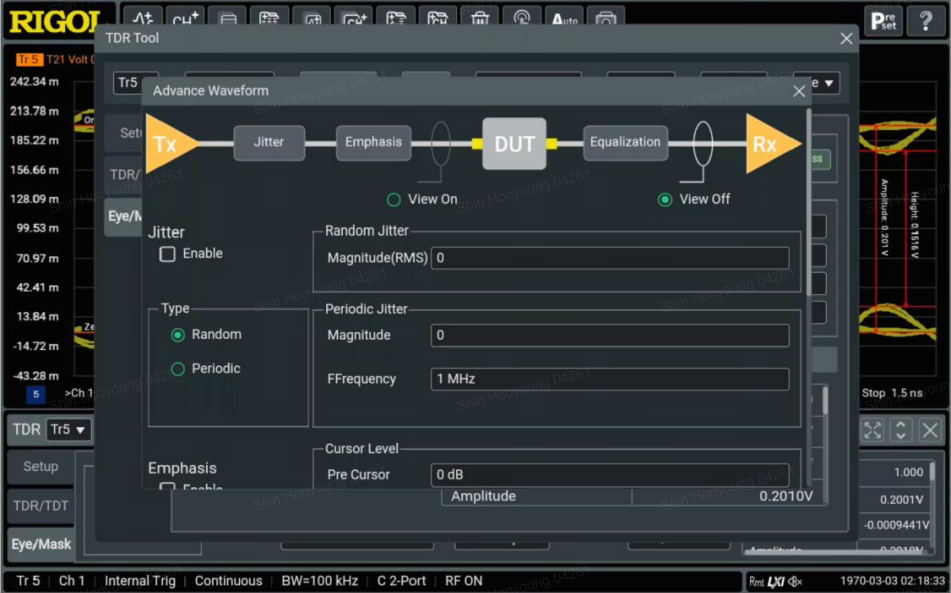This screenshot has height=593, width=951.
Task: Click the Pre Cursor 0 dB field
Action: [x=610, y=475]
